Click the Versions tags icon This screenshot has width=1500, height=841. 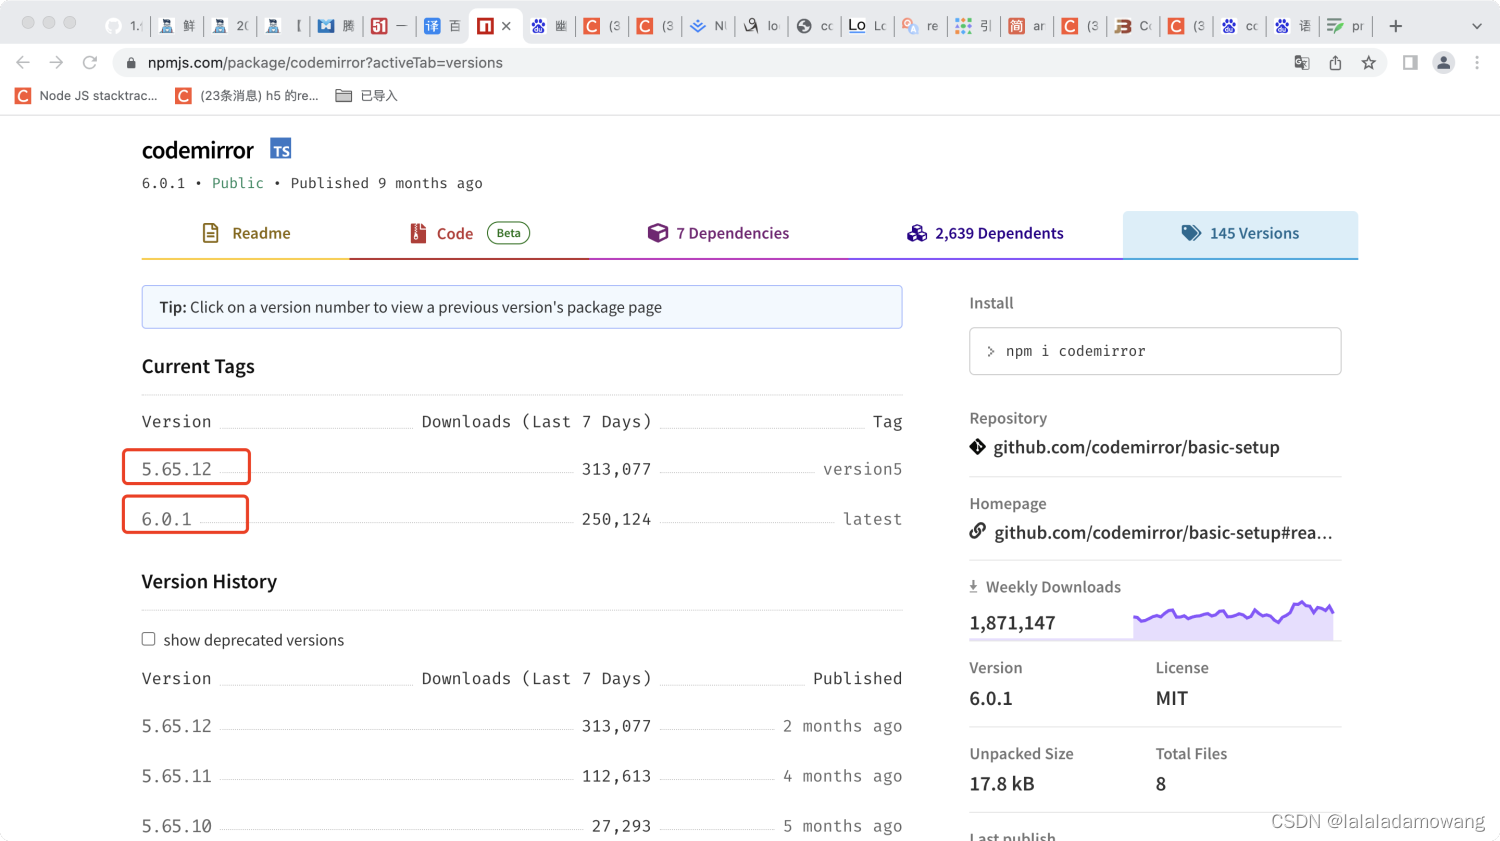[x=1190, y=233]
